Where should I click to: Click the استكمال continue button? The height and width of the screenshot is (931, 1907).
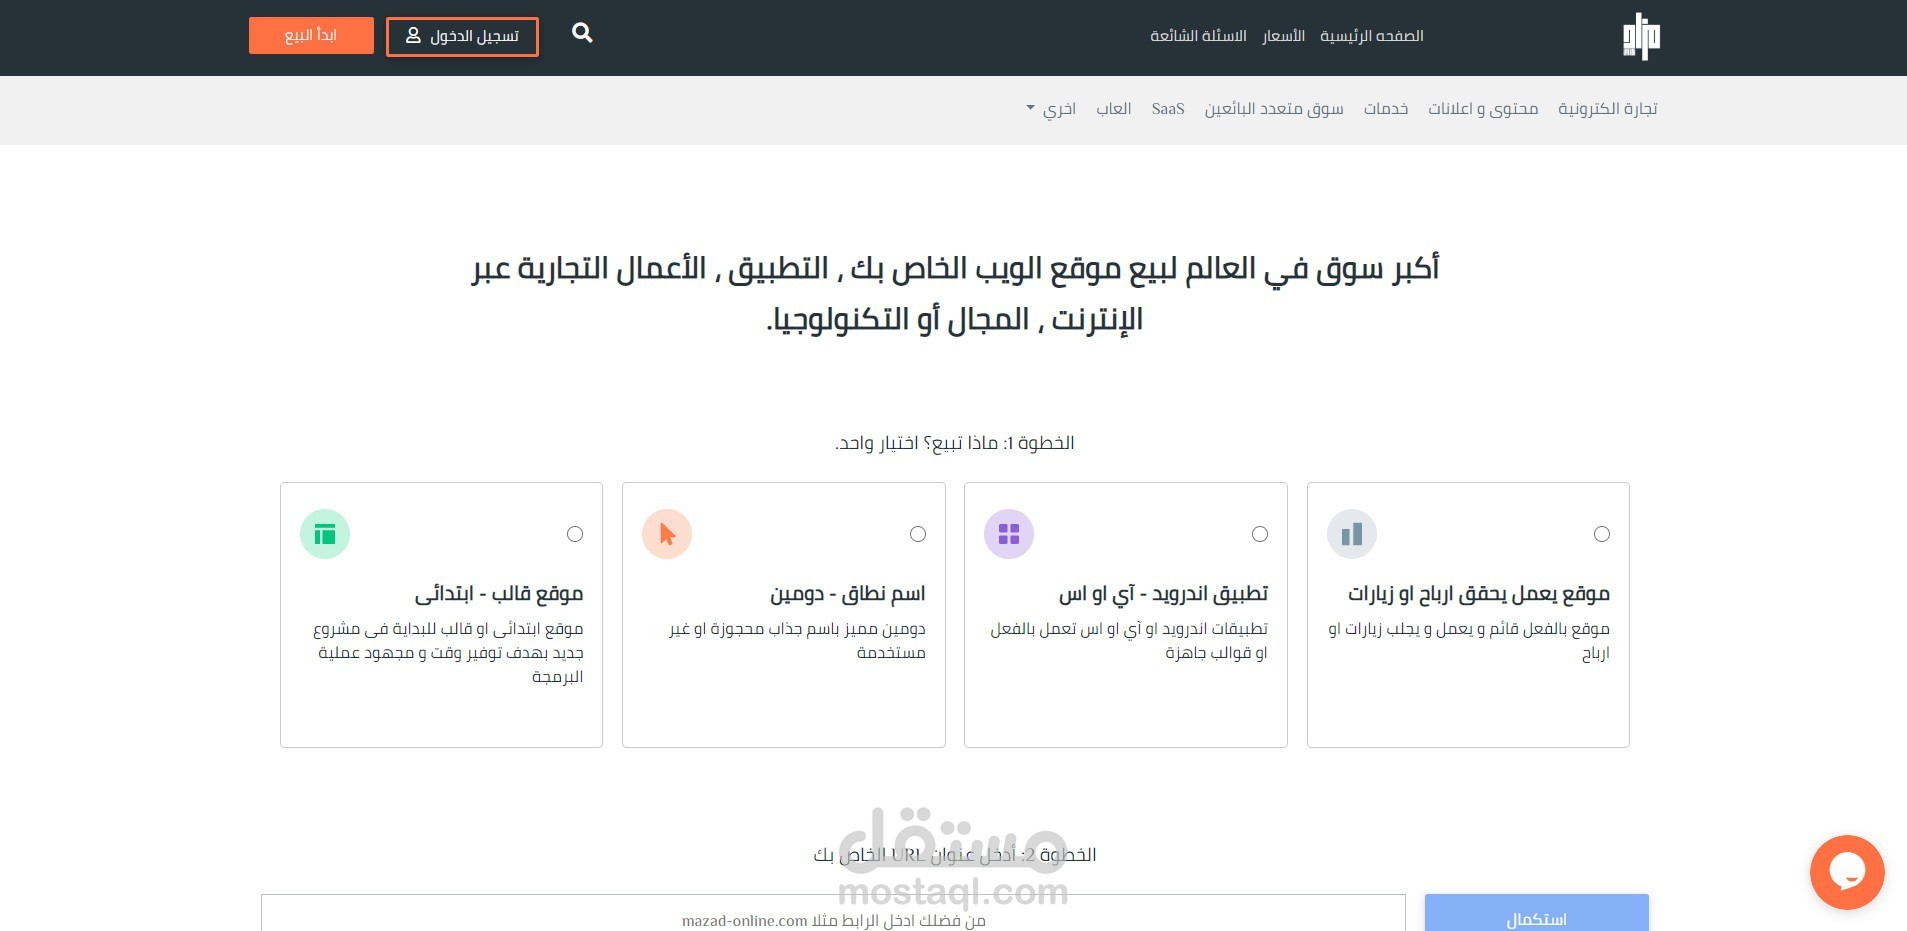click(1536, 913)
